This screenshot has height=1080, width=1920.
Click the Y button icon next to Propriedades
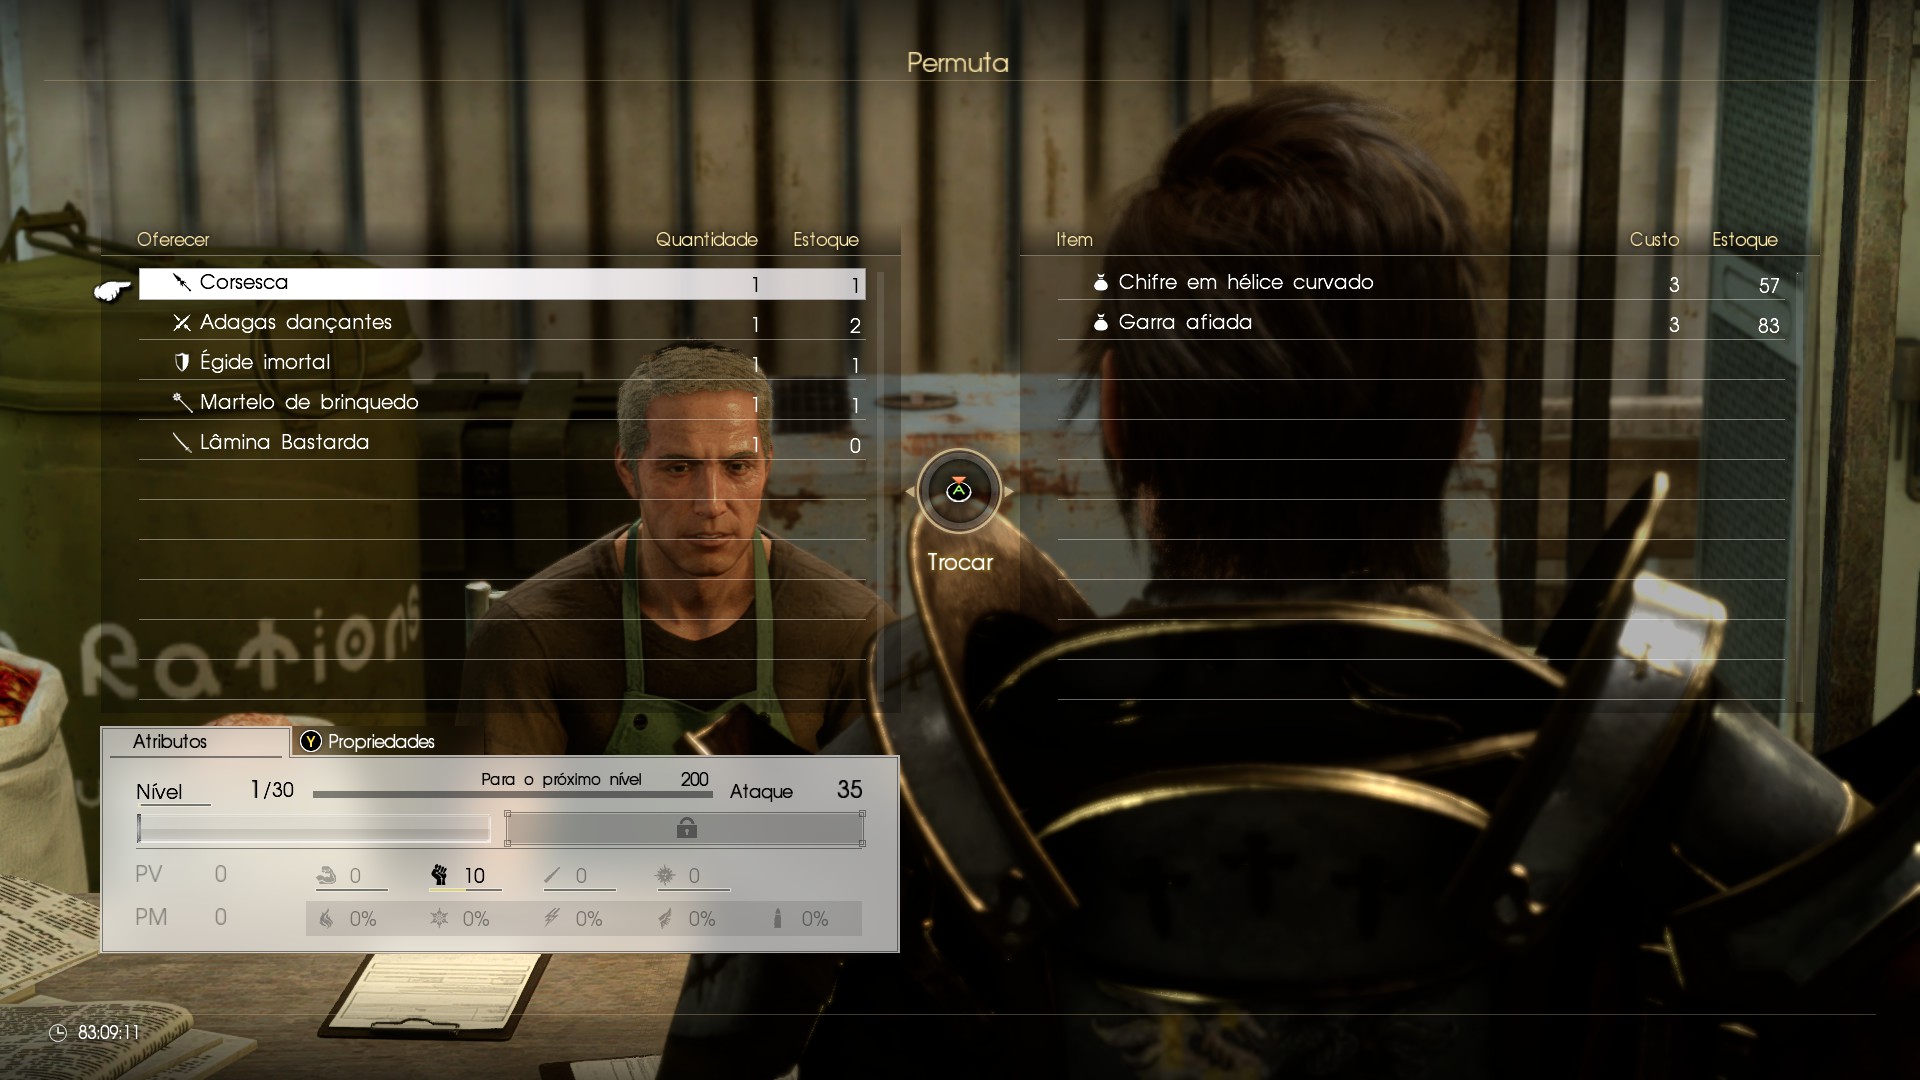pyautogui.click(x=311, y=741)
